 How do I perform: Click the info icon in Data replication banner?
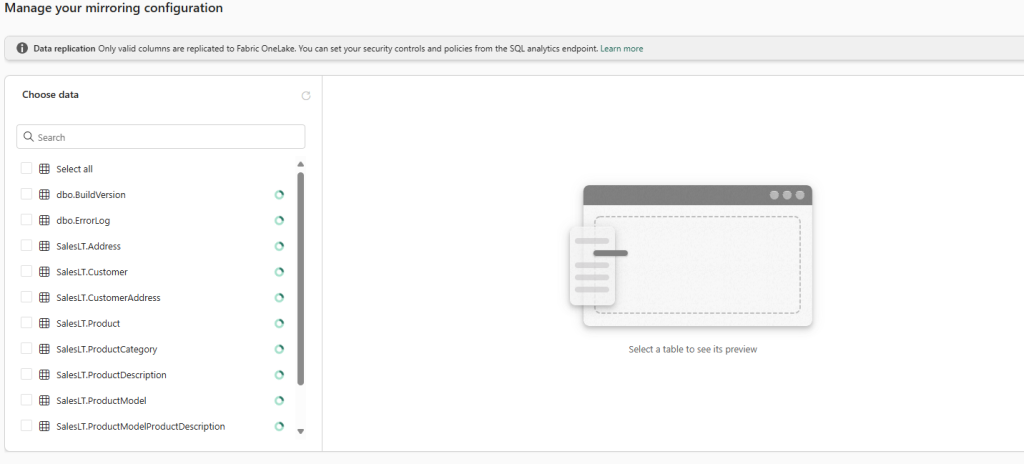pos(22,48)
